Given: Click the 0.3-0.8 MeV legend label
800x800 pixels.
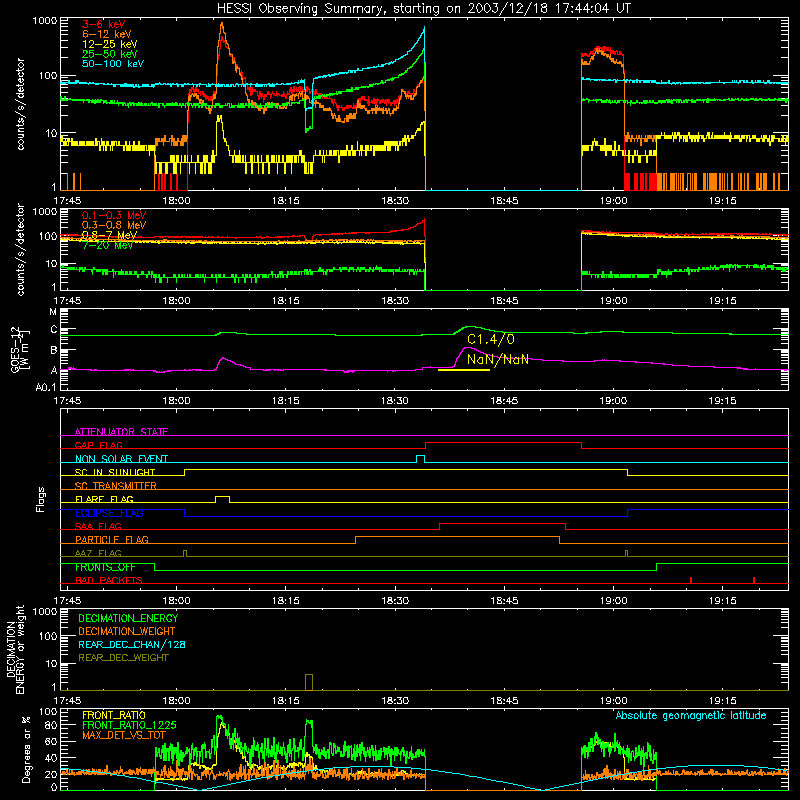Looking at the screenshot, I should coord(114,226).
